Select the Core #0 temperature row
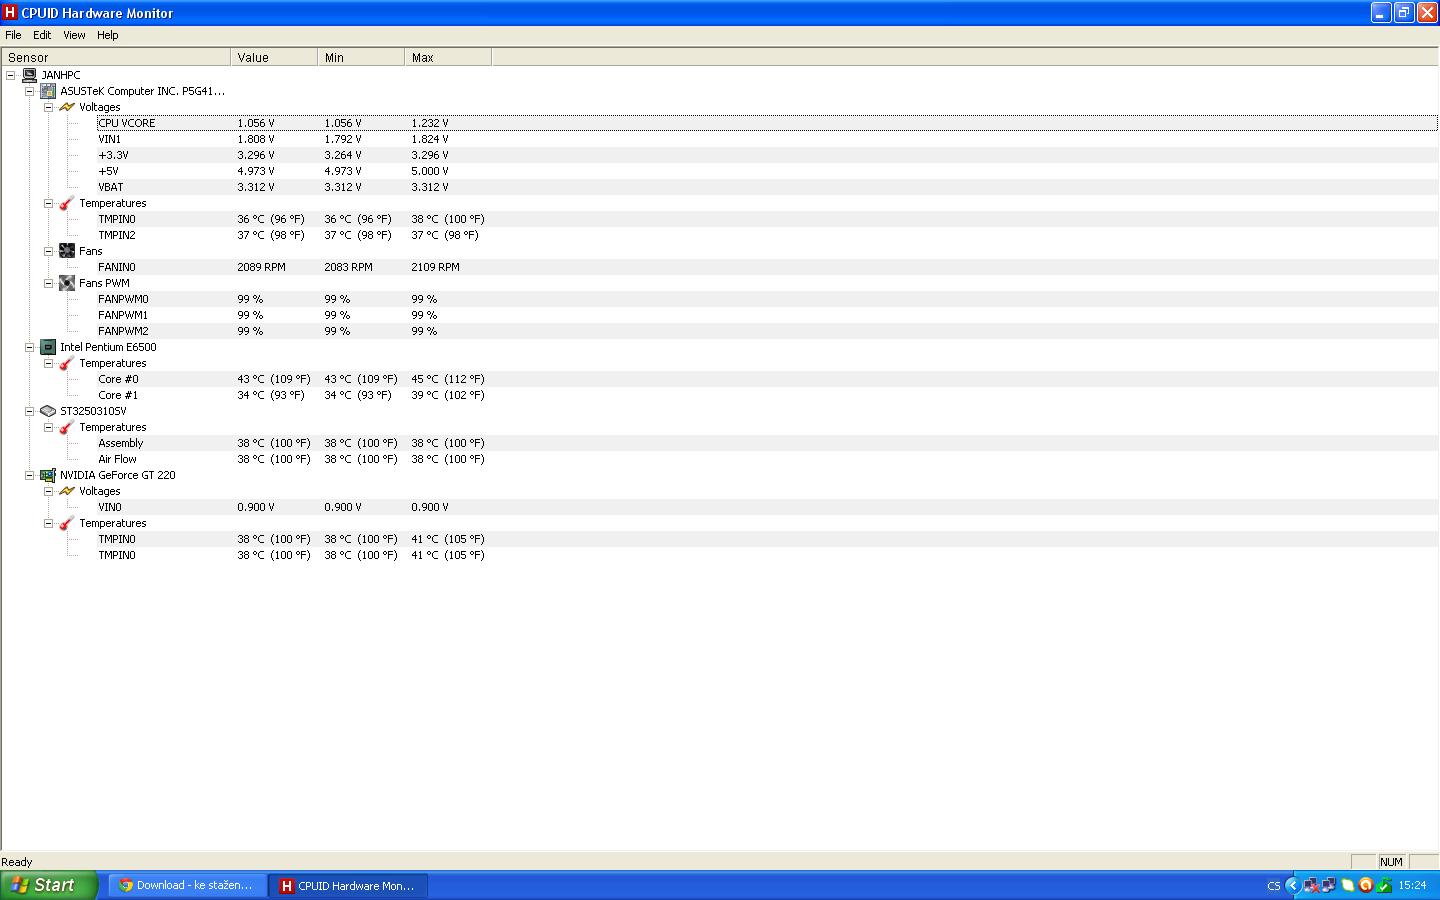 coord(767,379)
